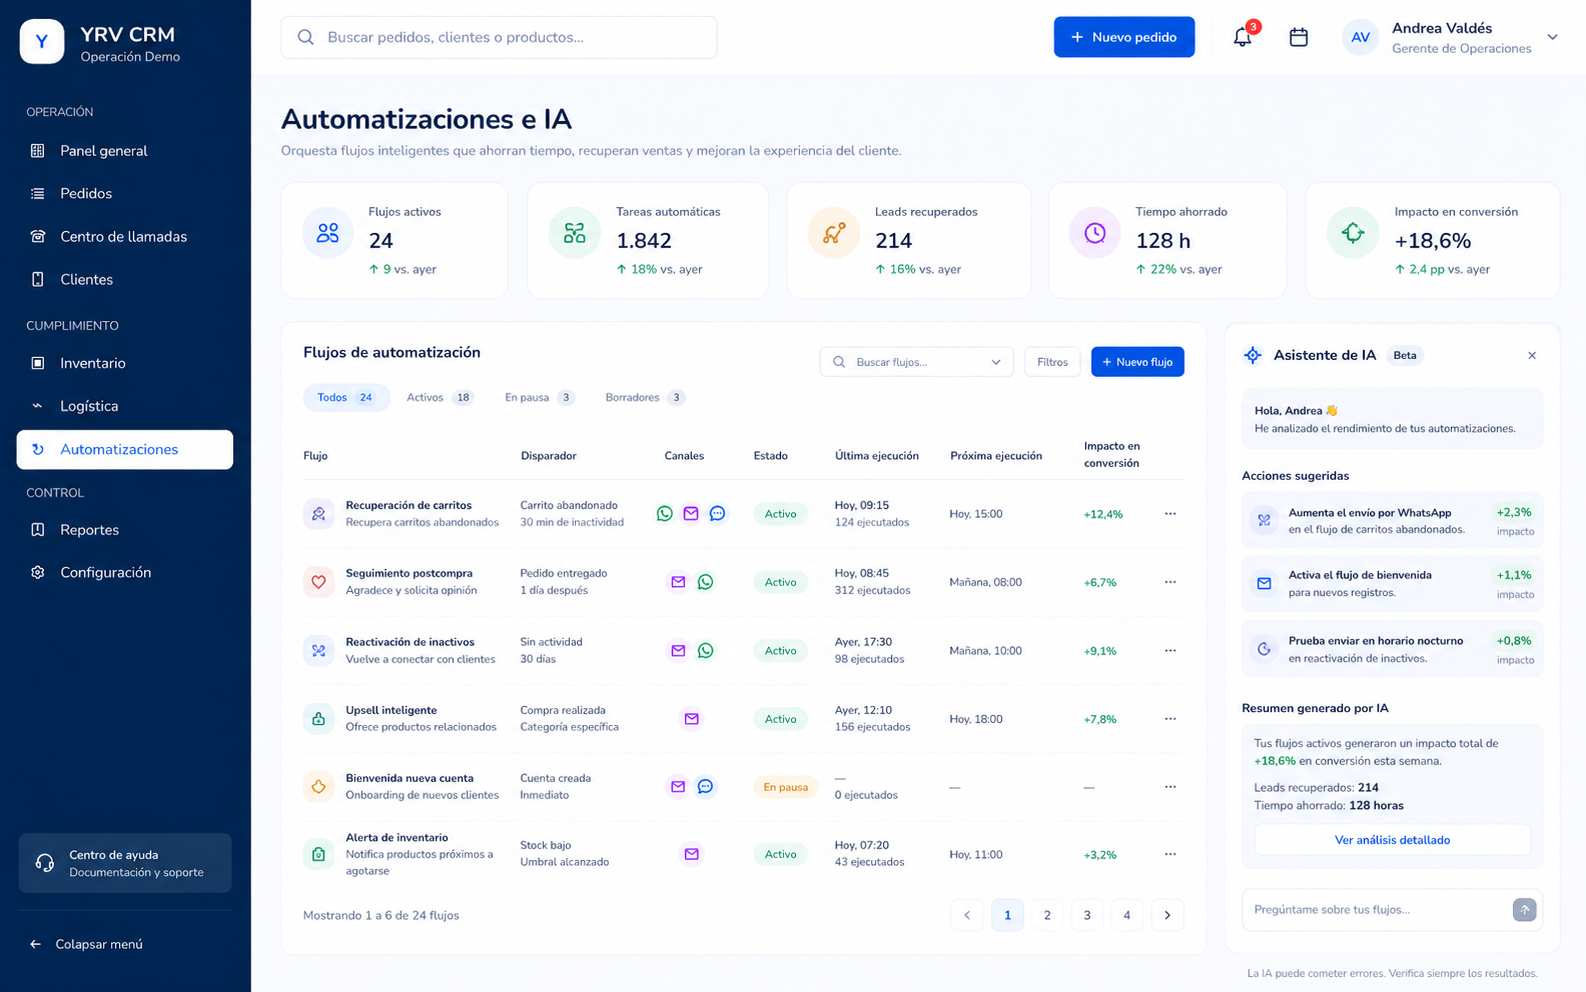
Task: Open the Buscar flujos dropdown arrow
Action: (x=996, y=362)
